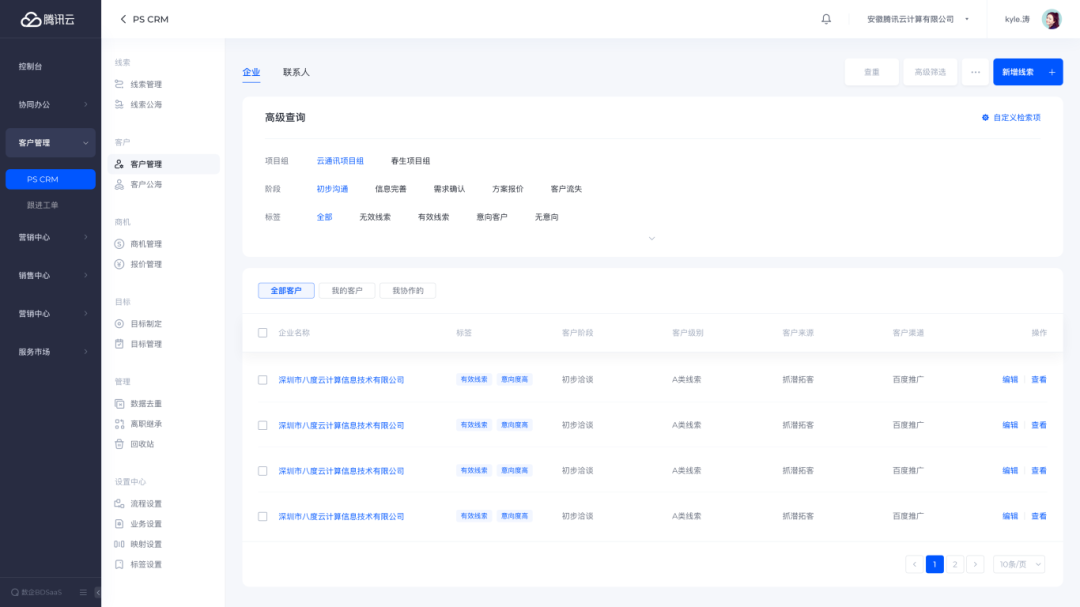
Task: Collapse the sidebar with the bottom arrow
Action: point(97,592)
